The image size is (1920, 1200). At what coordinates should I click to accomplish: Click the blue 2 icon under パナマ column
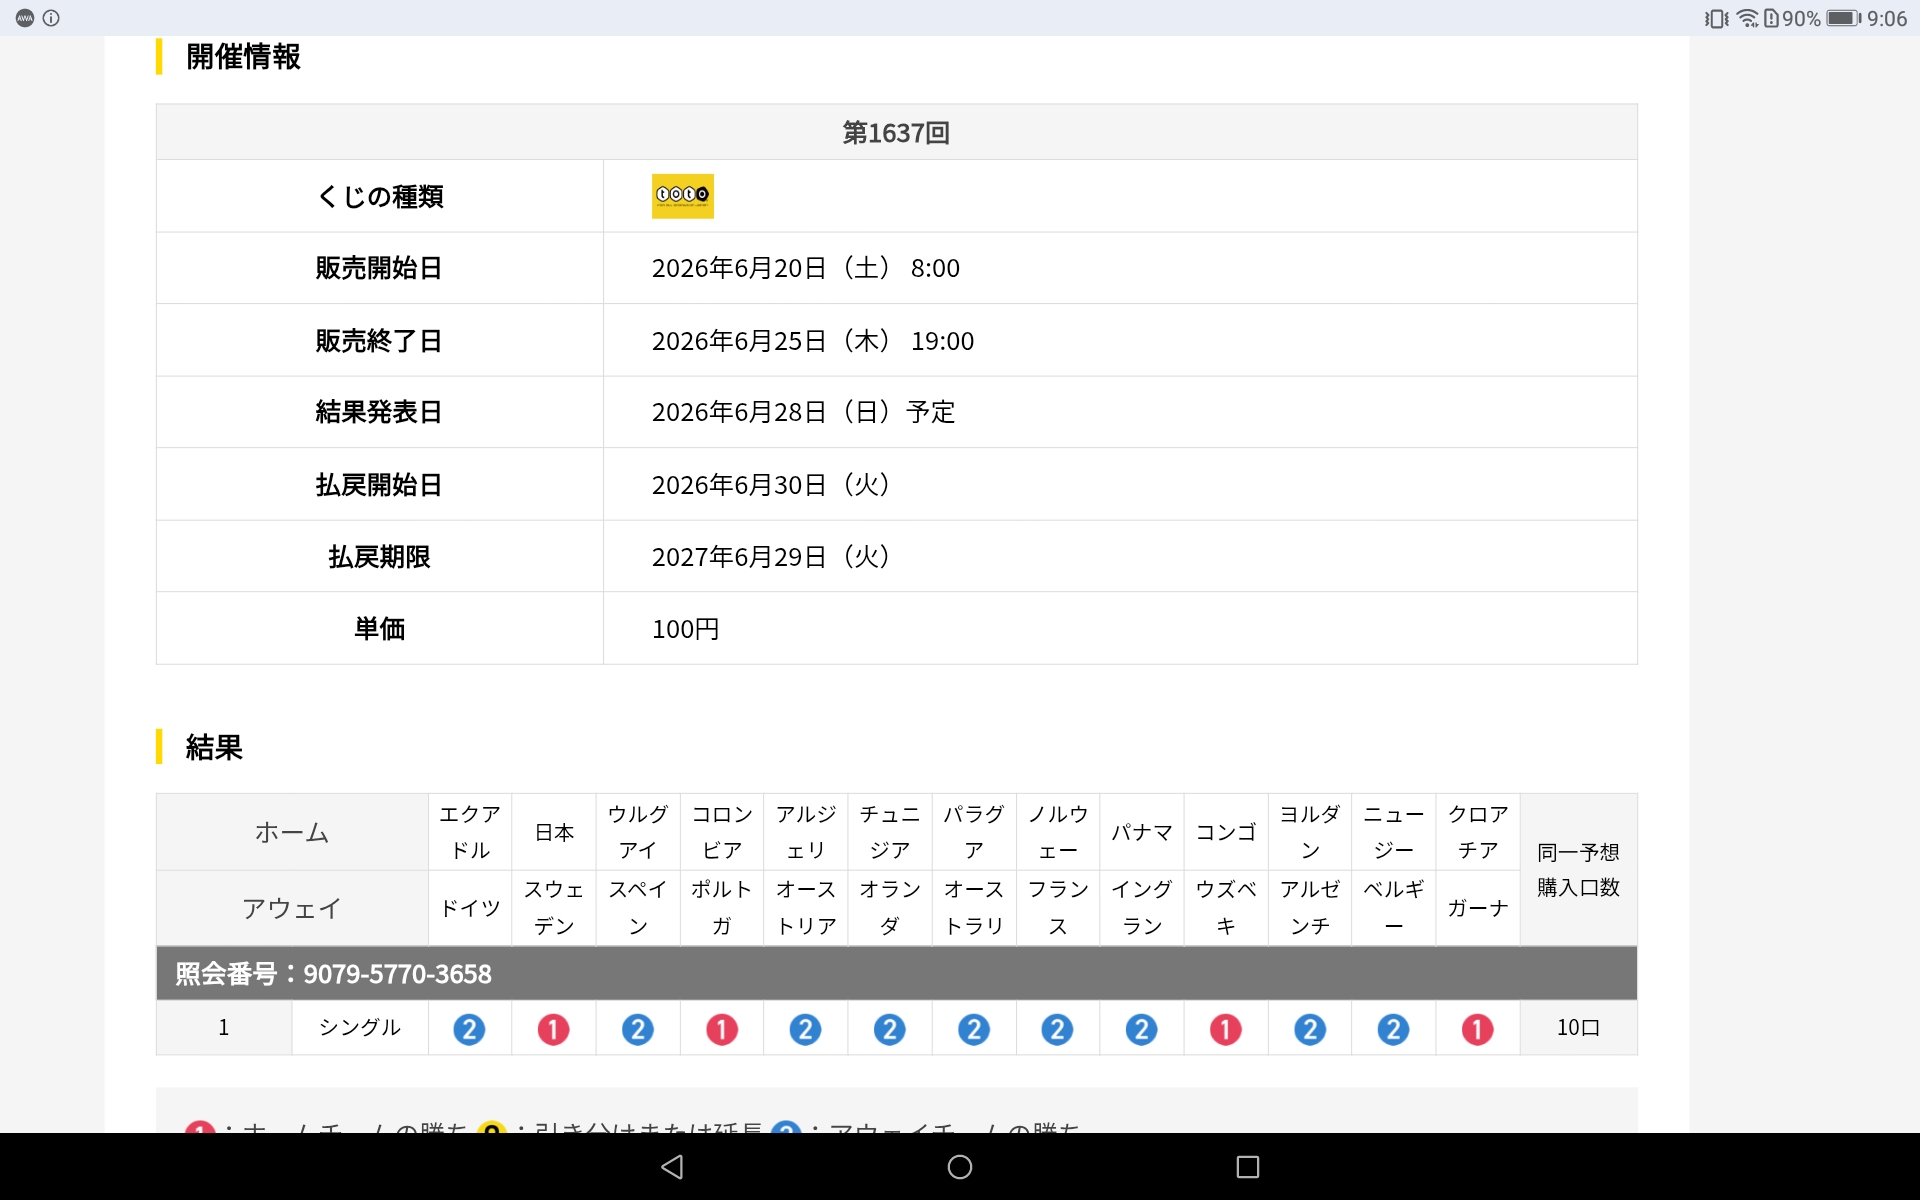pos(1141,1029)
